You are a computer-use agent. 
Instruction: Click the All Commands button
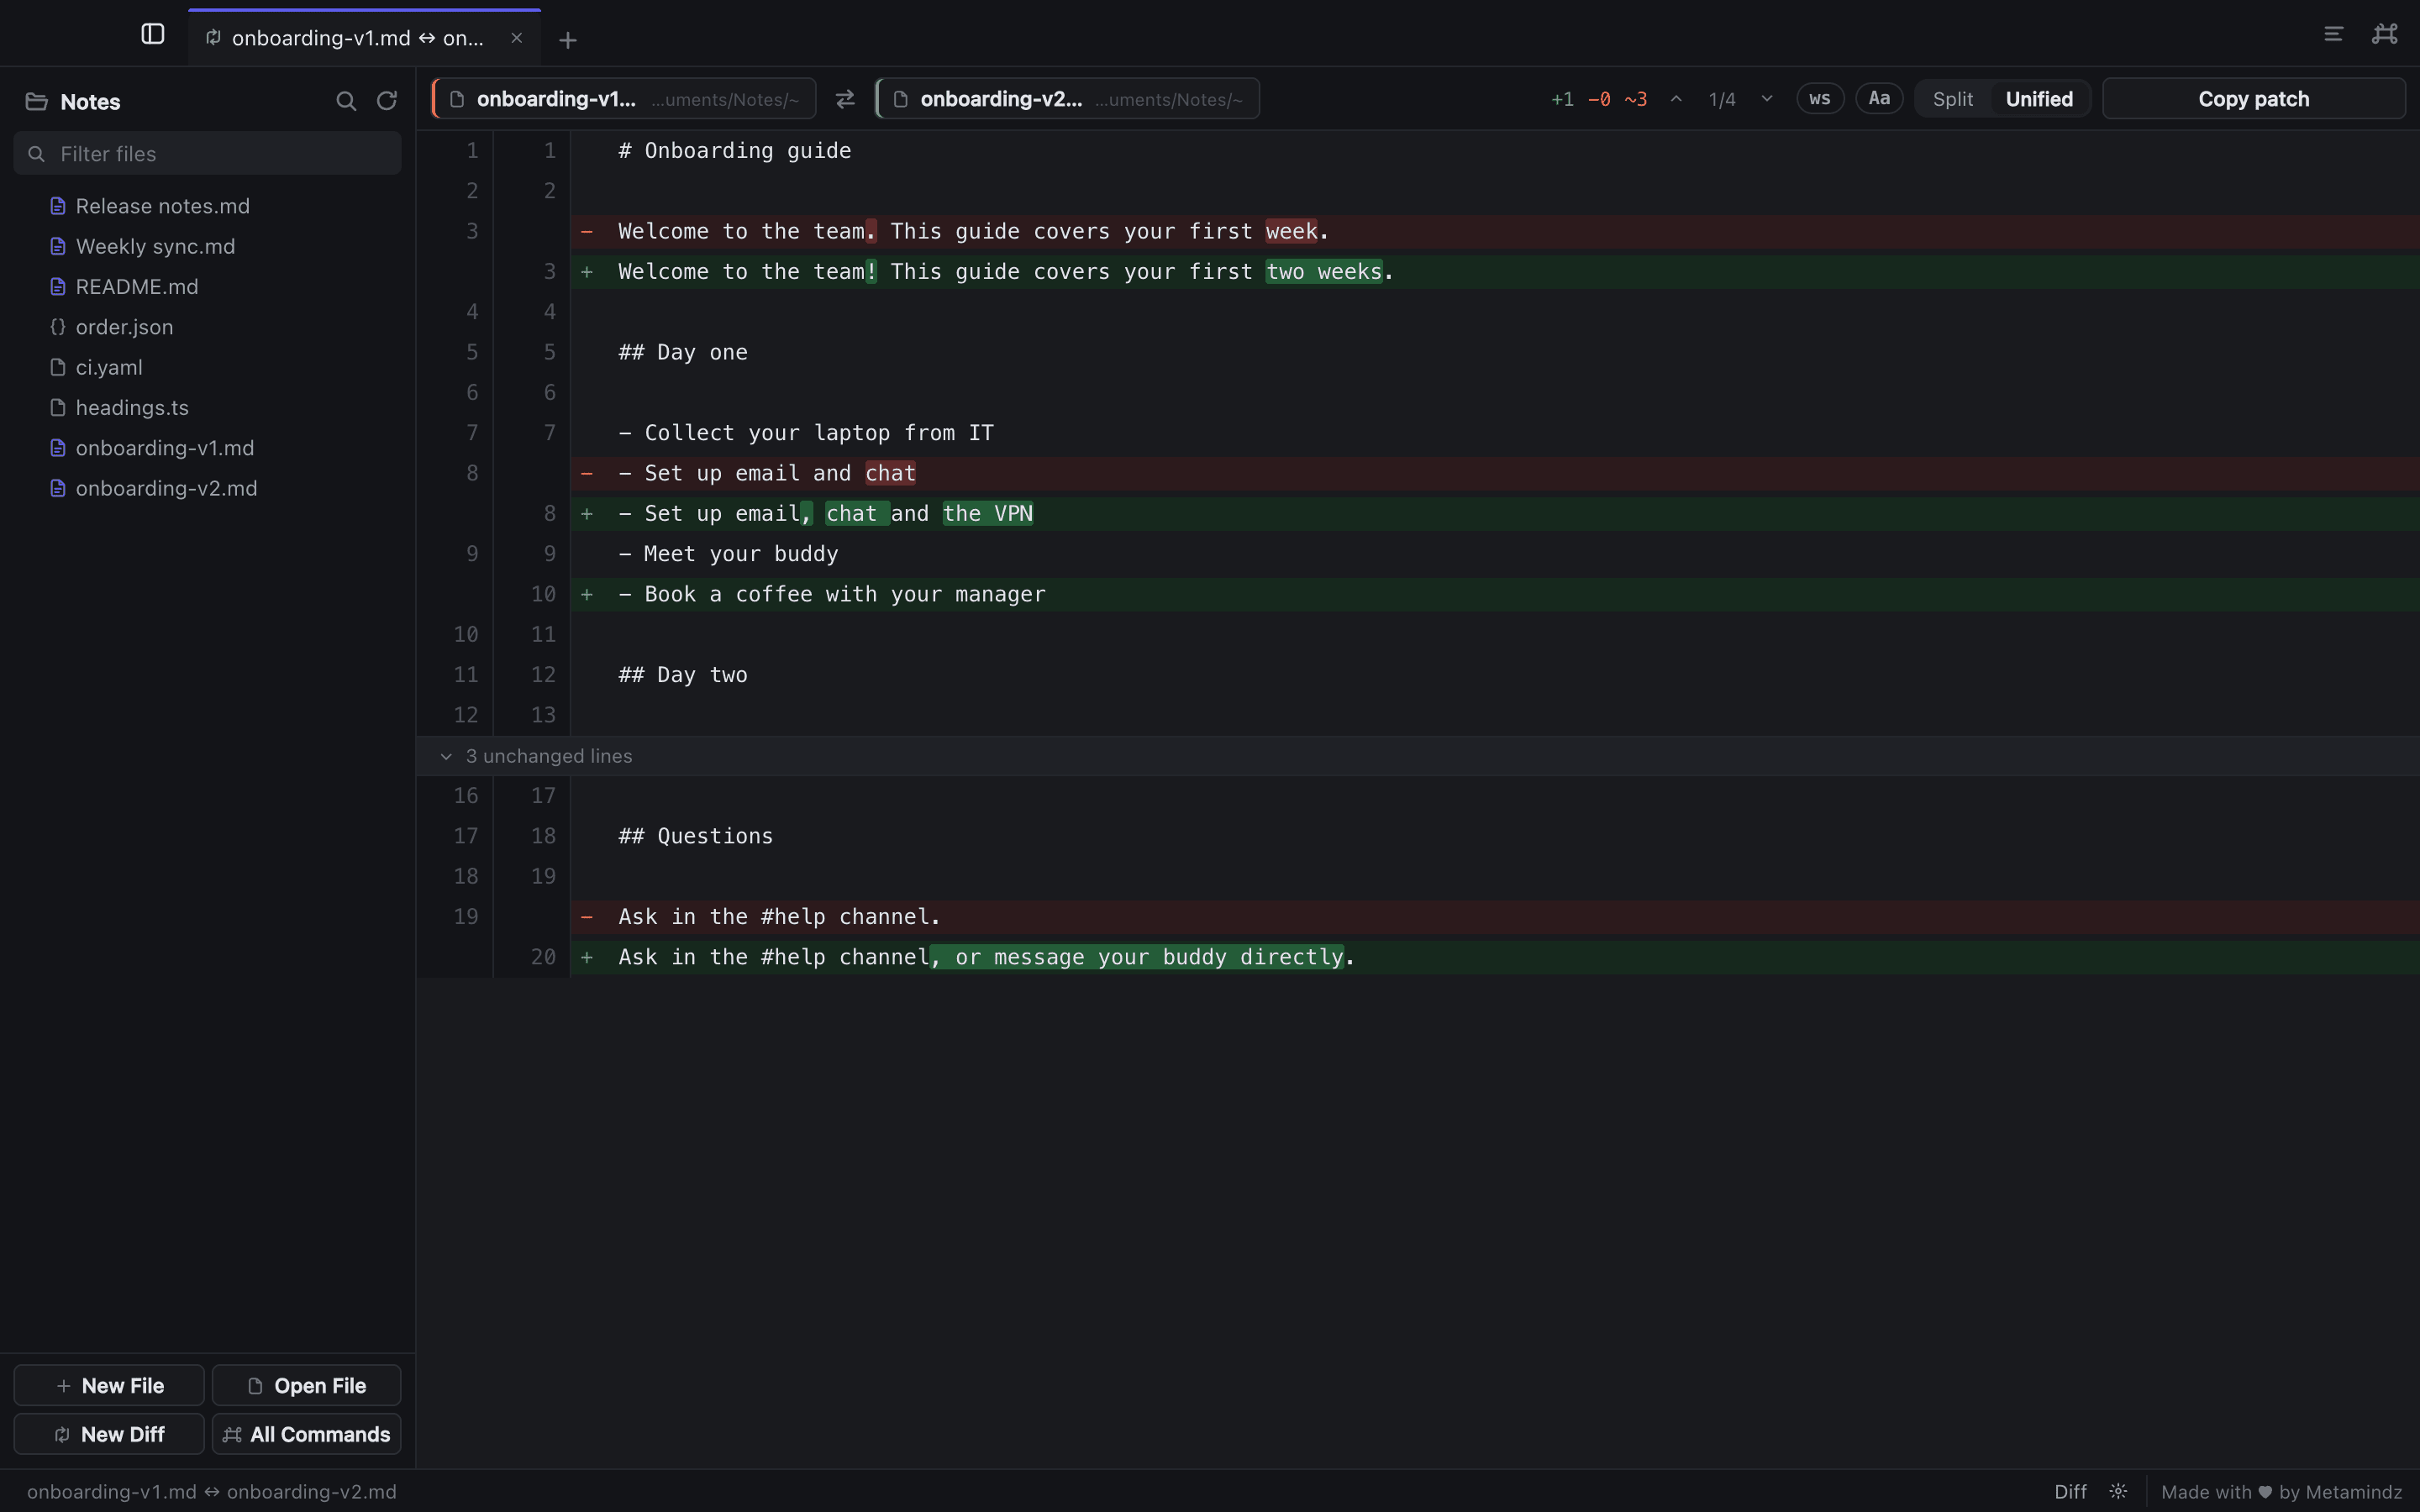tap(307, 1434)
